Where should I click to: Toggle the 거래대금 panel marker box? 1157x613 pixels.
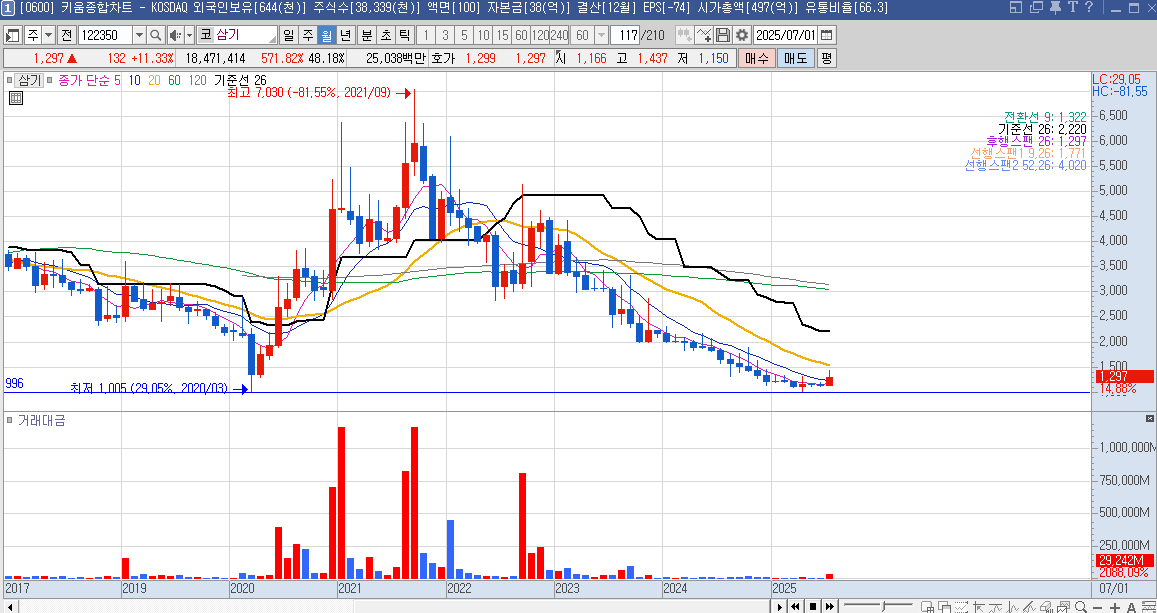[x=10, y=421]
